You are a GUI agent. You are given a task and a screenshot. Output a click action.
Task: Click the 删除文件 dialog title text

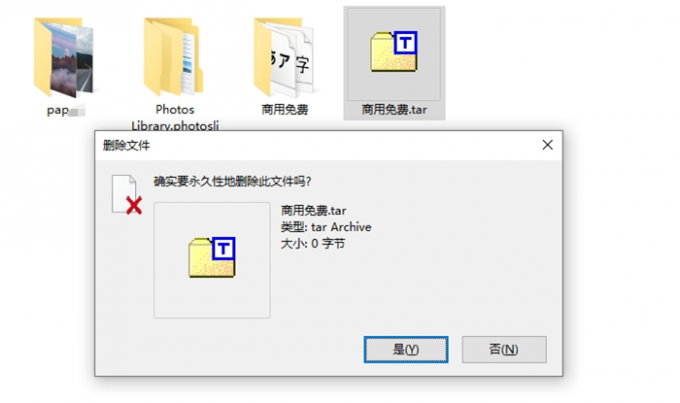tap(126, 145)
